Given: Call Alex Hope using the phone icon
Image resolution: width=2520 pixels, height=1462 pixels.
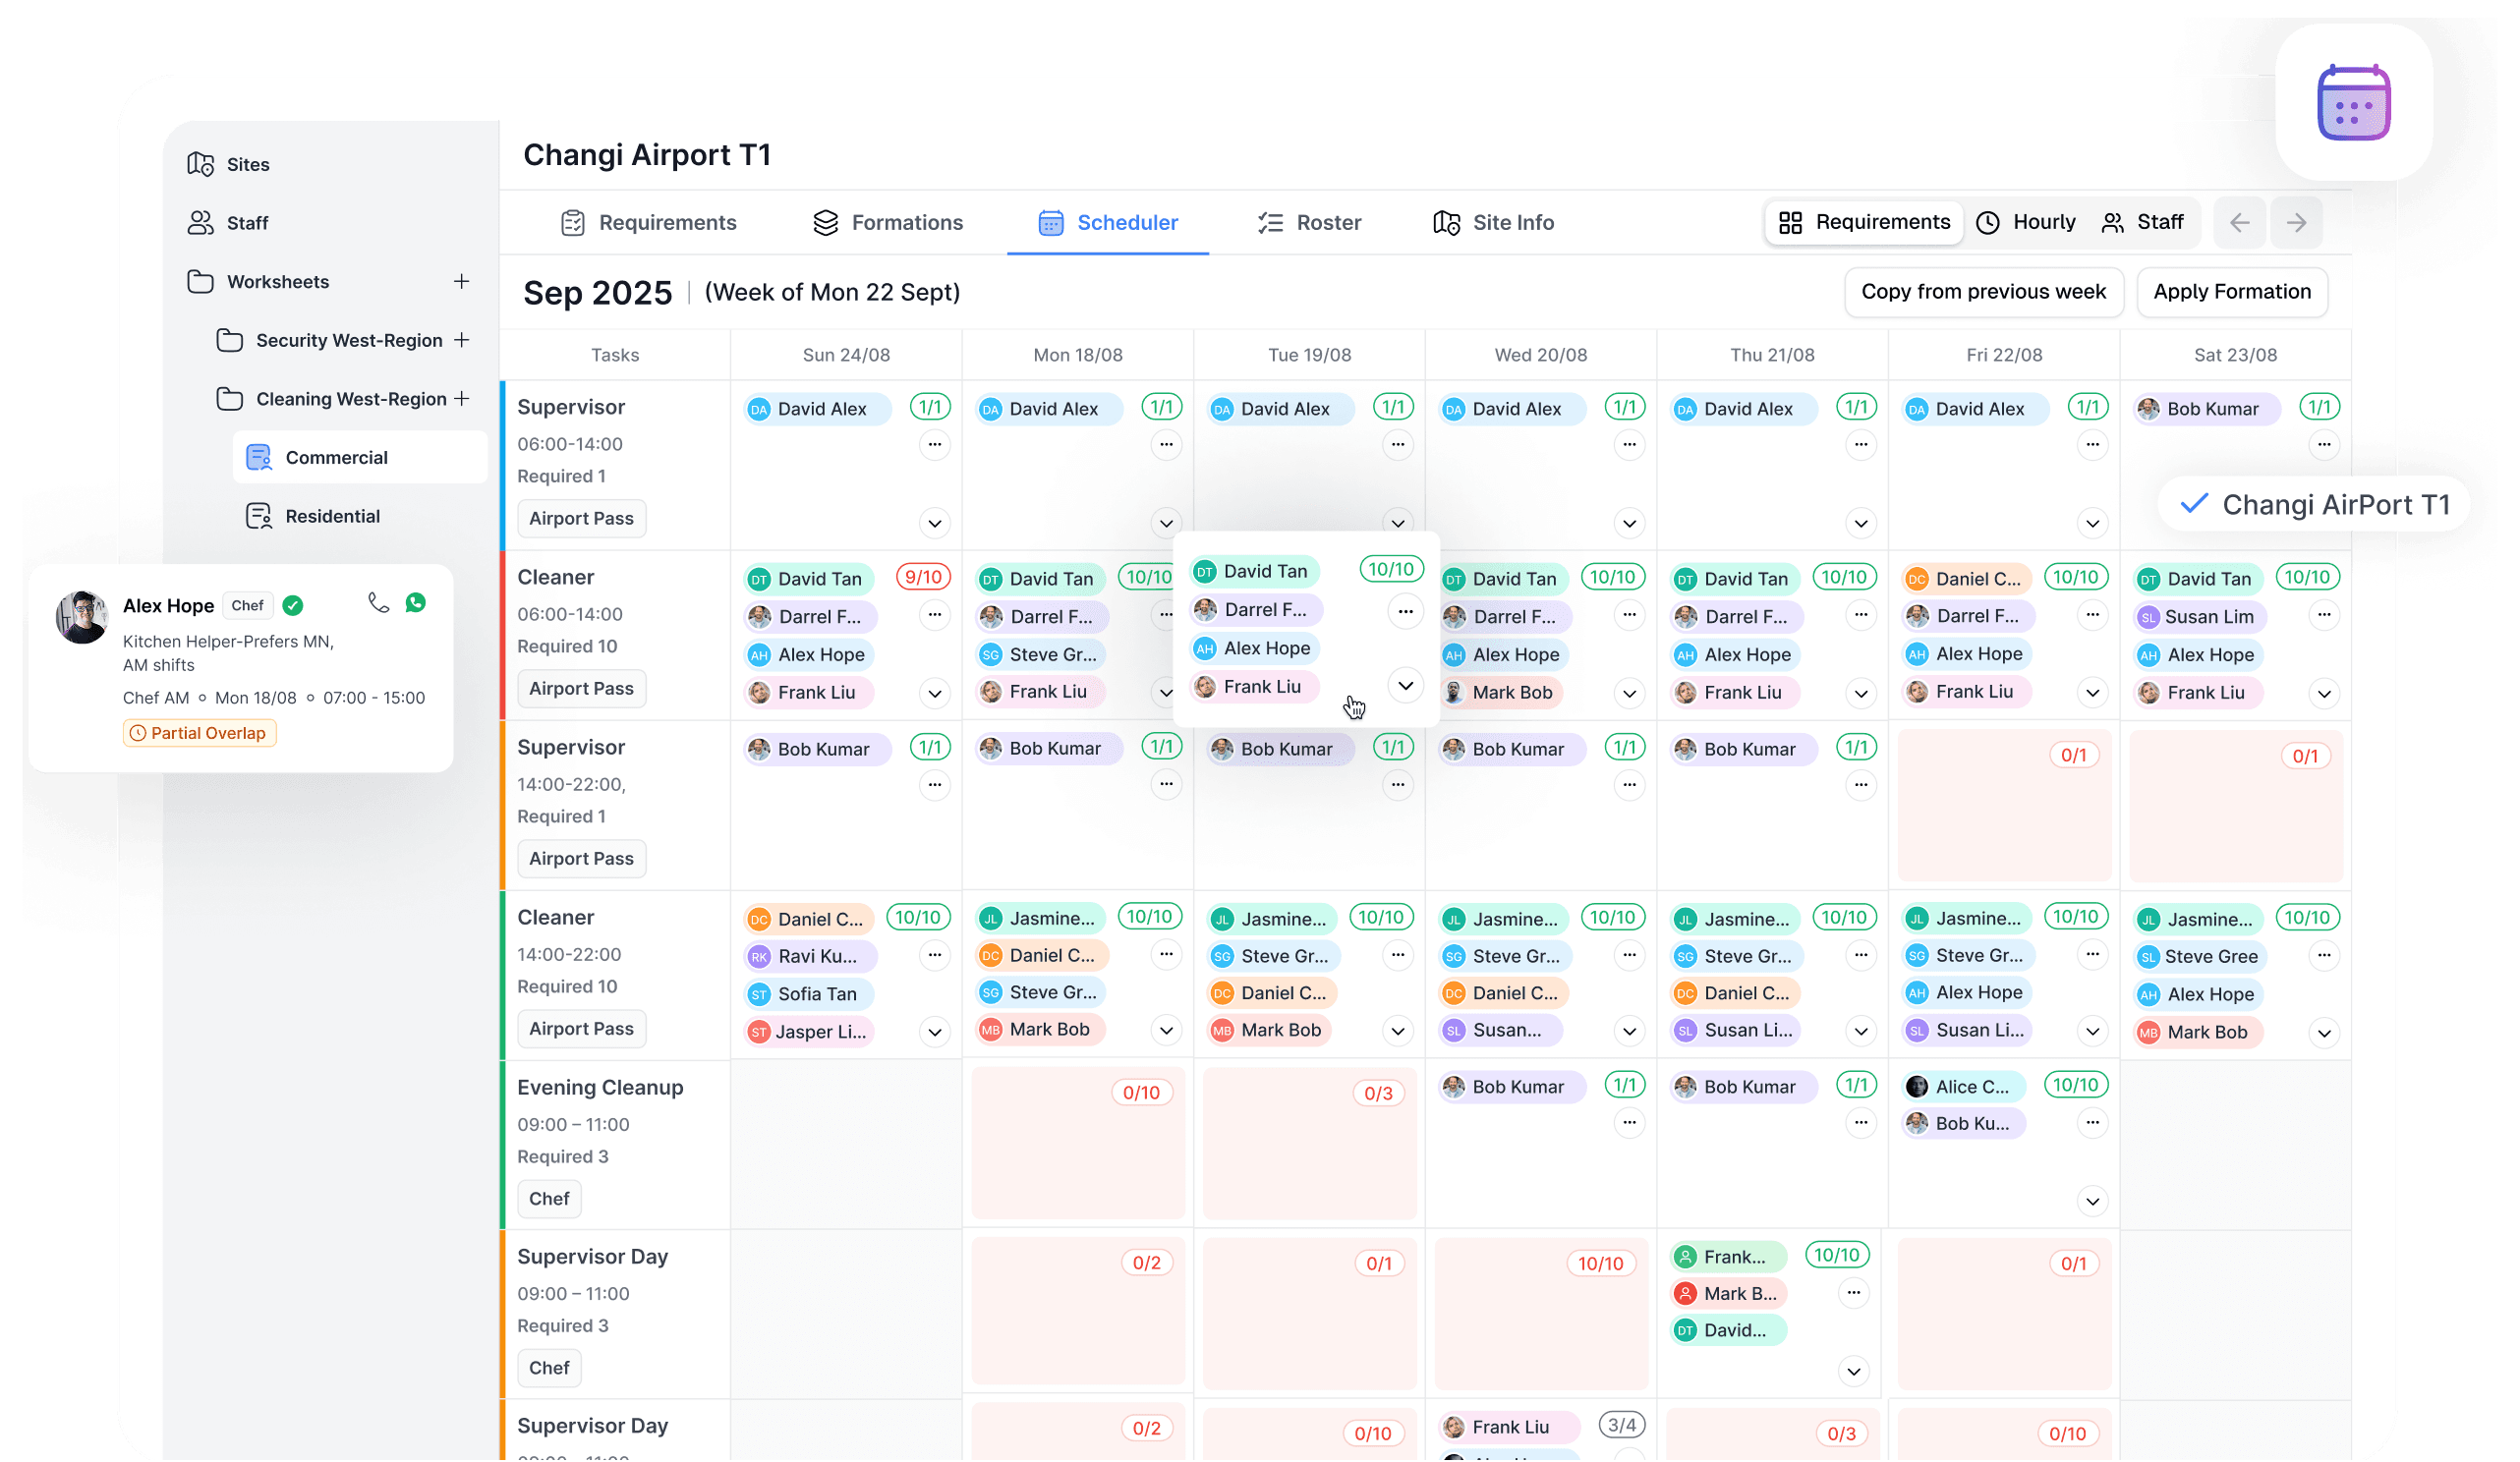Looking at the screenshot, I should pos(378,603).
